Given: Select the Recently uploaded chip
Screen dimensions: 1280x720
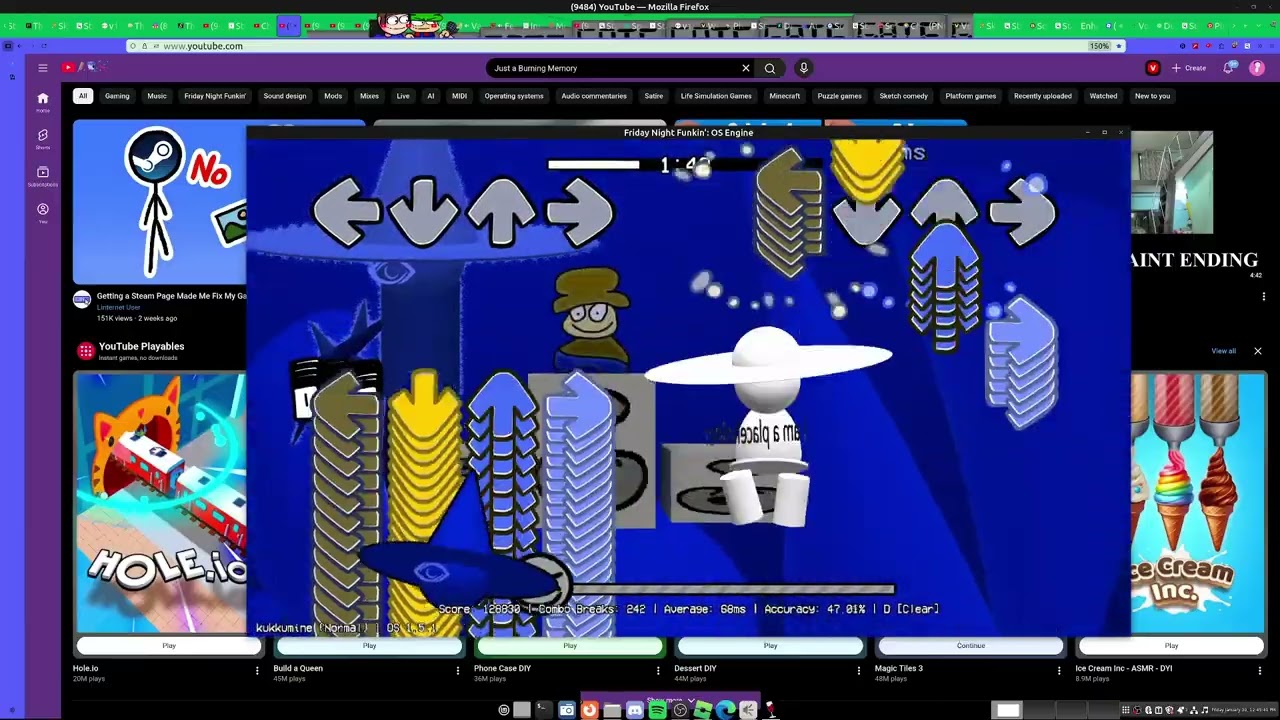Looking at the screenshot, I should [x=1043, y=96].
